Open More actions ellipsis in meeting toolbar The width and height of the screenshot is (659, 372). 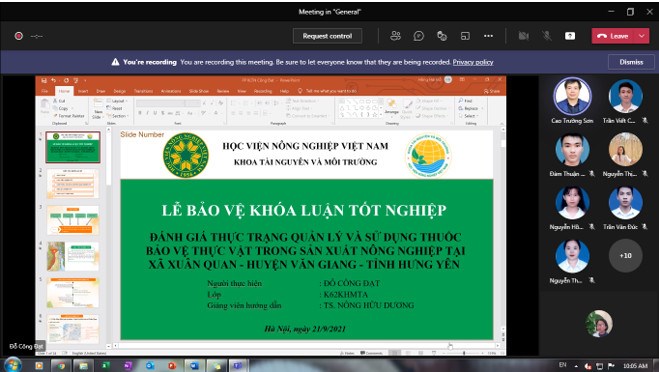click(488, 36)
